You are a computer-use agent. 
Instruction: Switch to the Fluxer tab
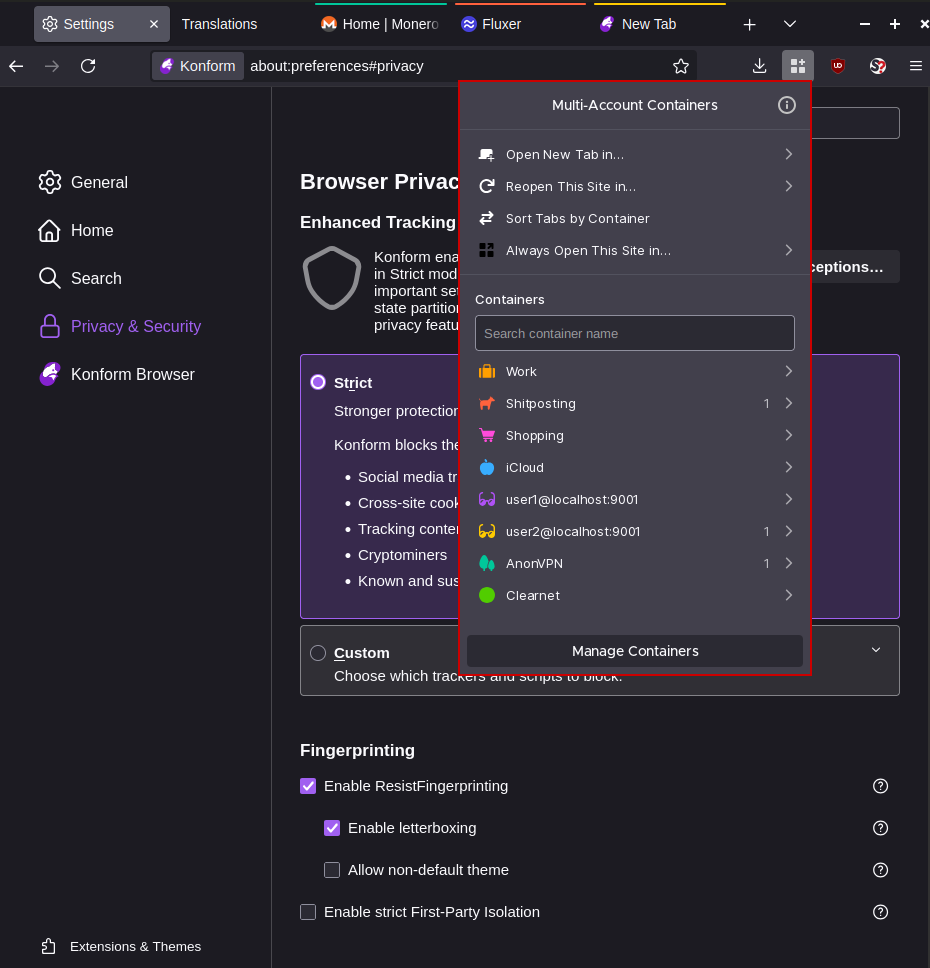click(501, 24)
